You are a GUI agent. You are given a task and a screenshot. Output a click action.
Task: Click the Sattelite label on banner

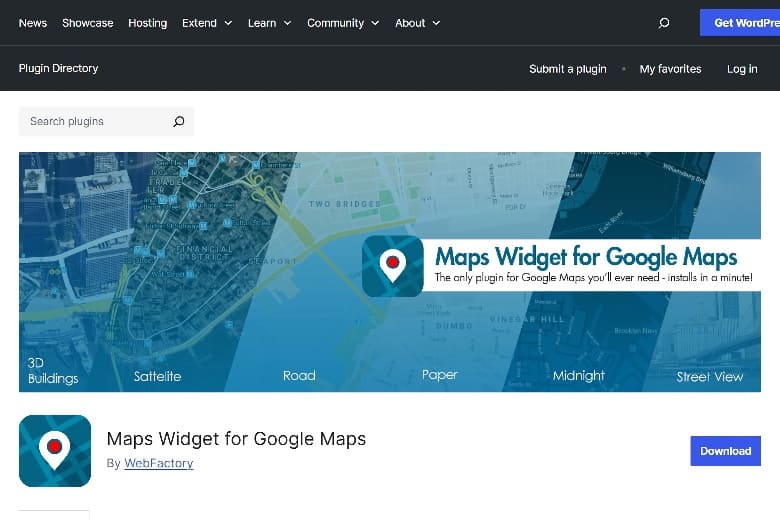coord(157,376)
